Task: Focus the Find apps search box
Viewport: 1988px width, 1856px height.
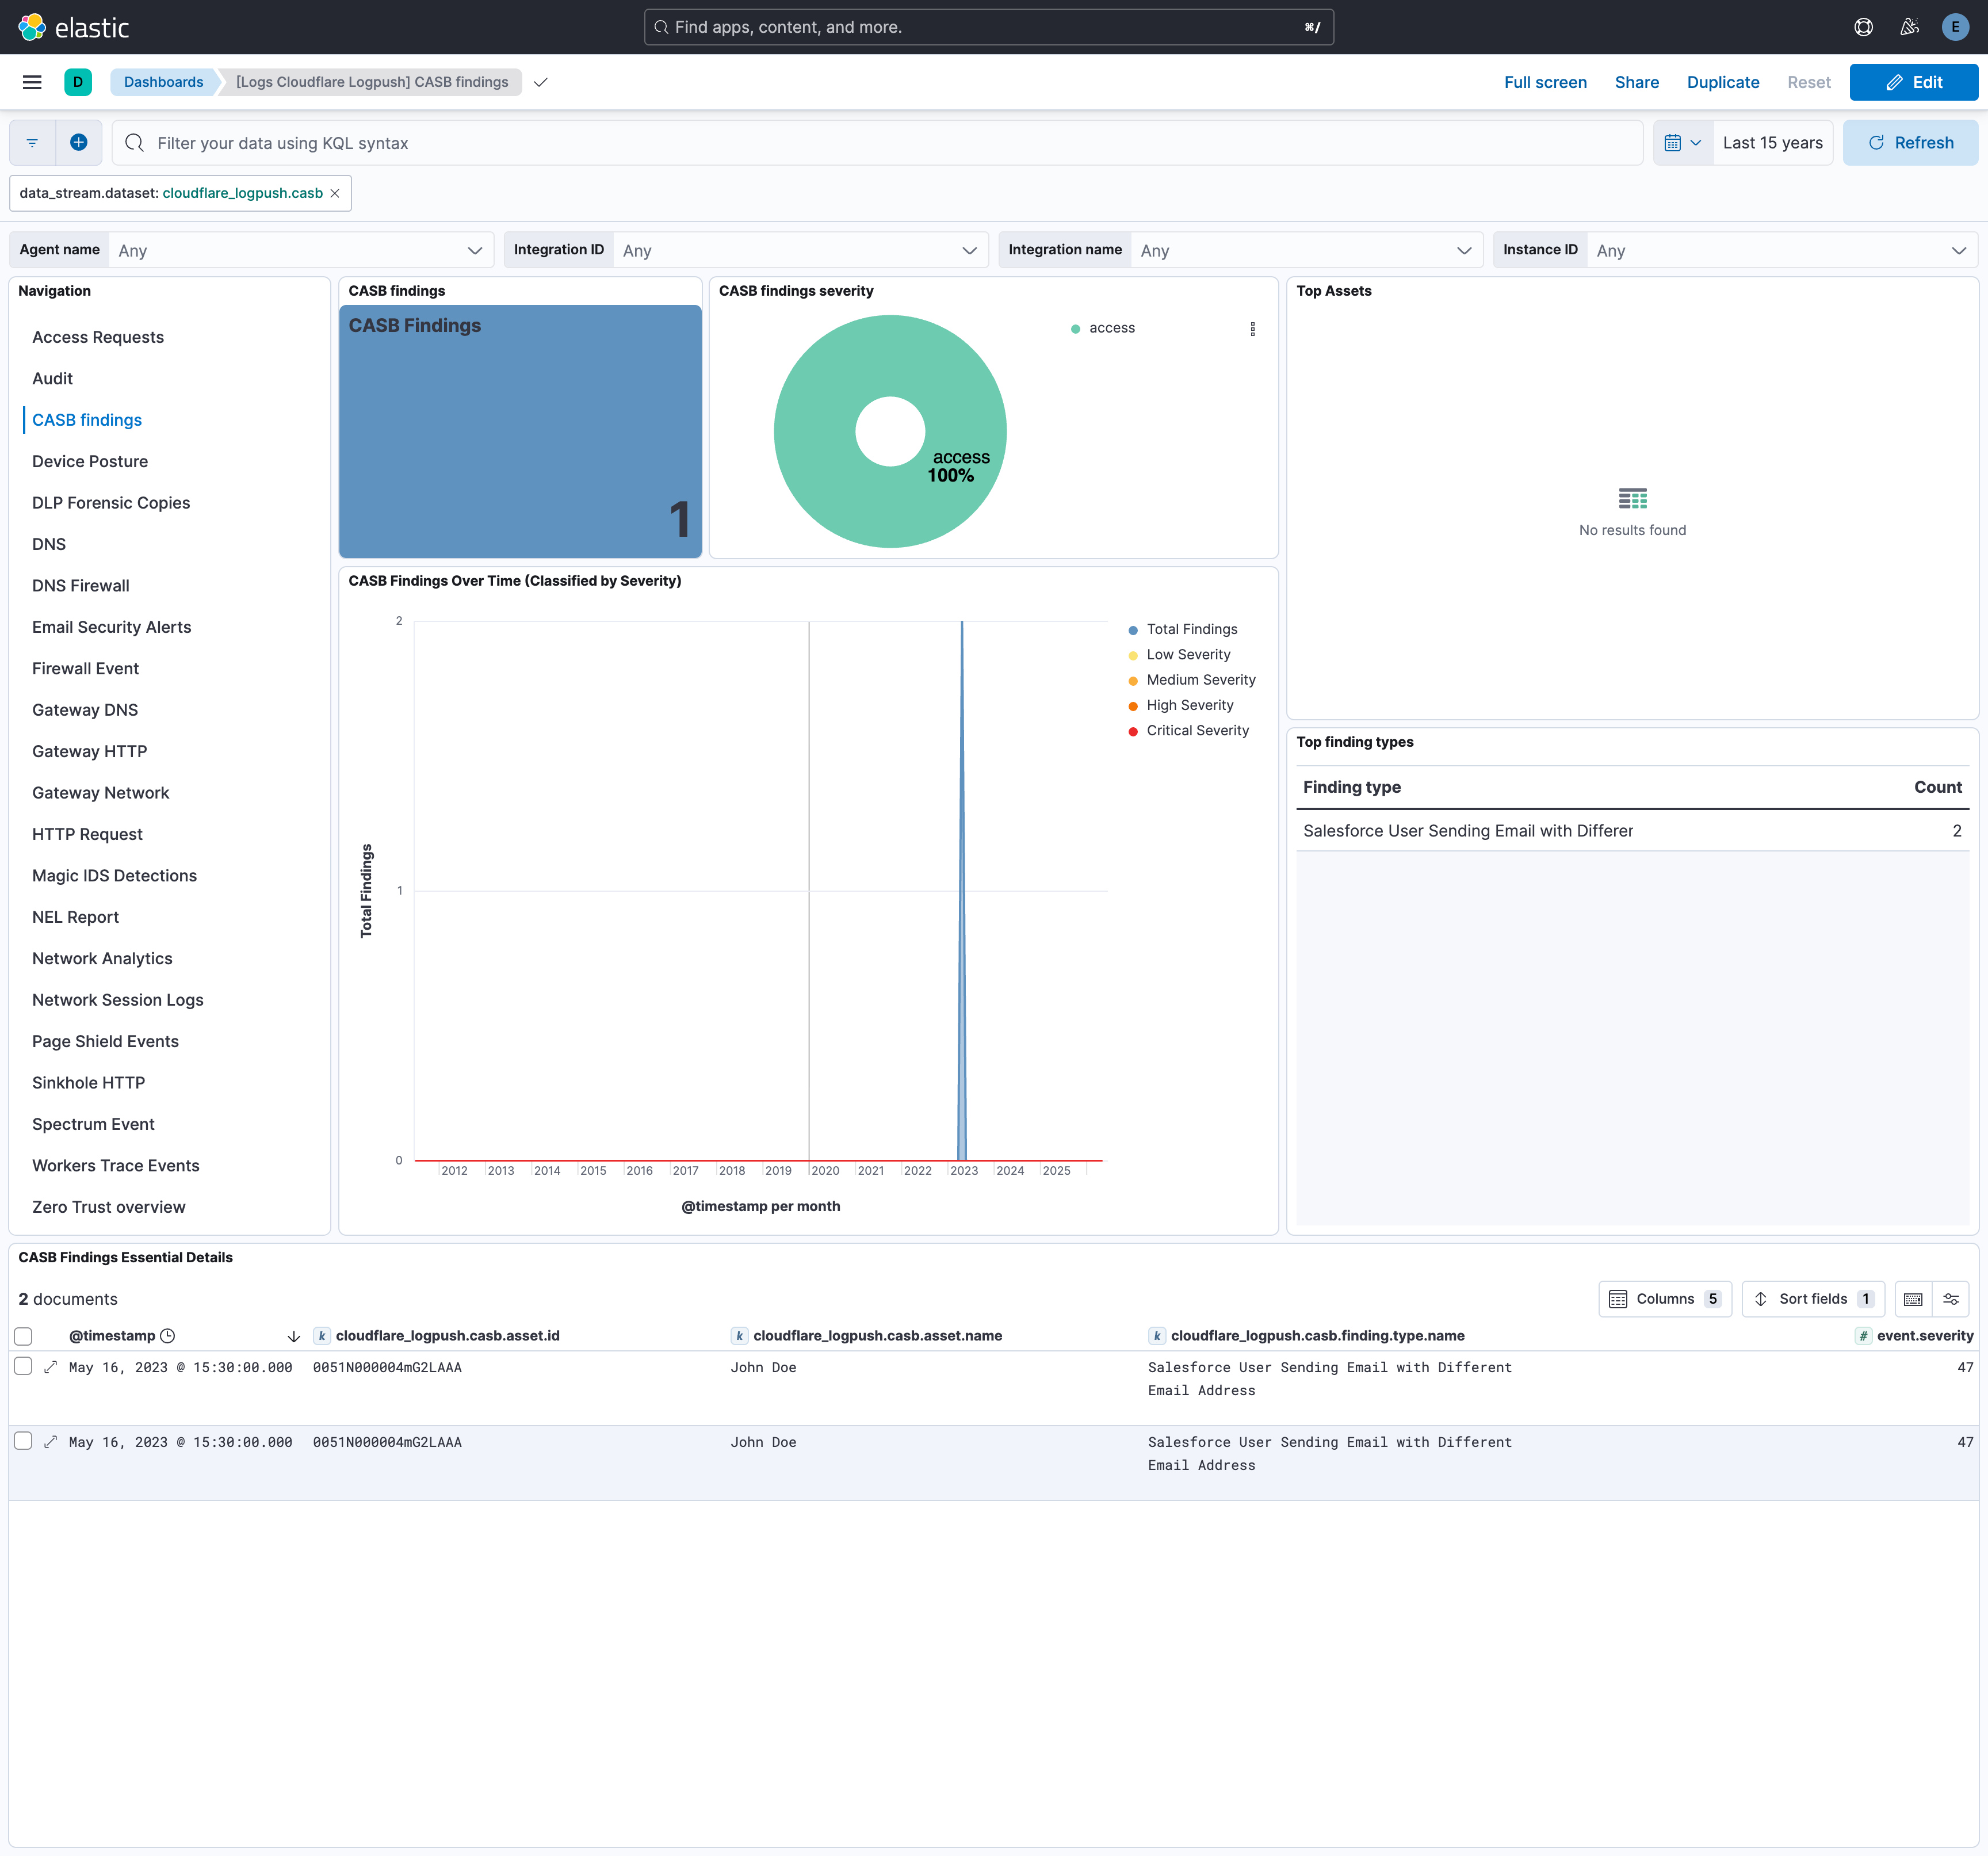Action: coord(988,27)
